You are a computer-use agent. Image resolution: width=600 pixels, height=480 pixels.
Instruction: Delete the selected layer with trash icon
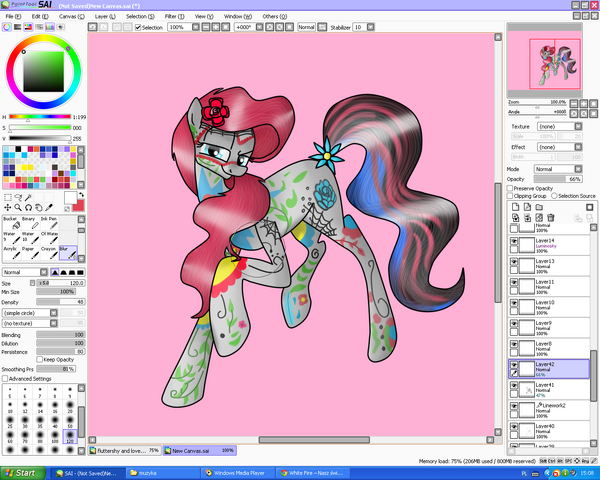click(x=551, y=218)
